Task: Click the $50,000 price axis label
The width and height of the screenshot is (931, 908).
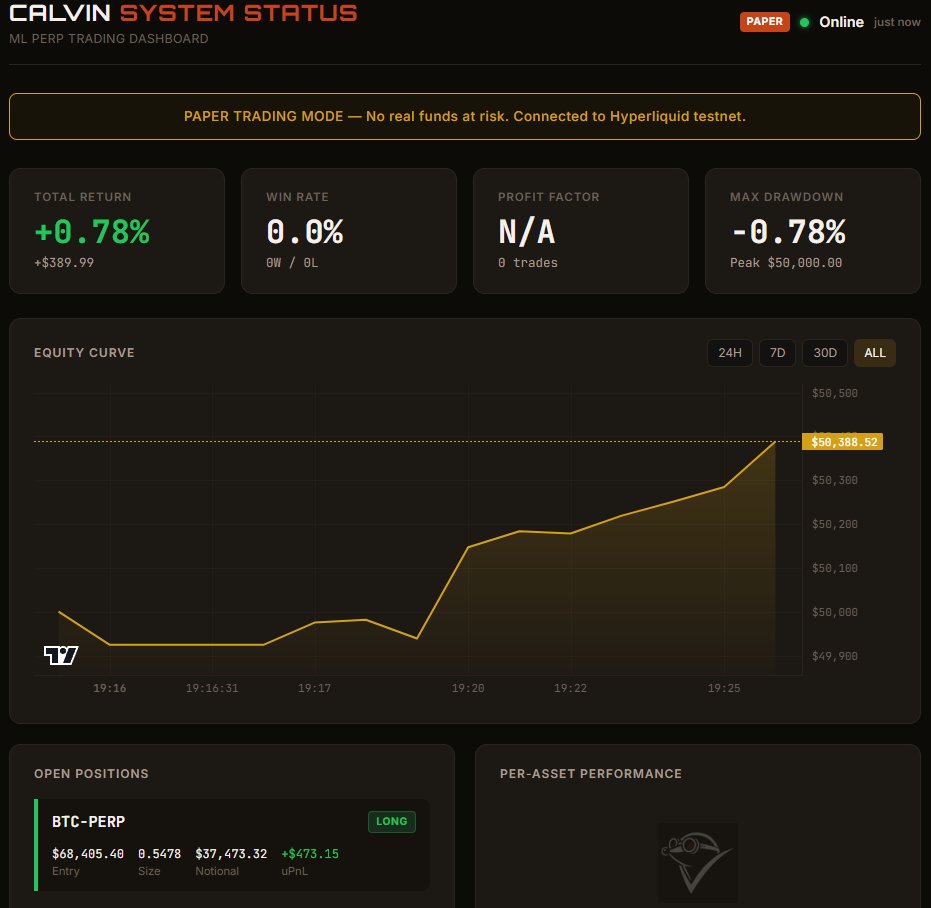Action: point(835,612)
